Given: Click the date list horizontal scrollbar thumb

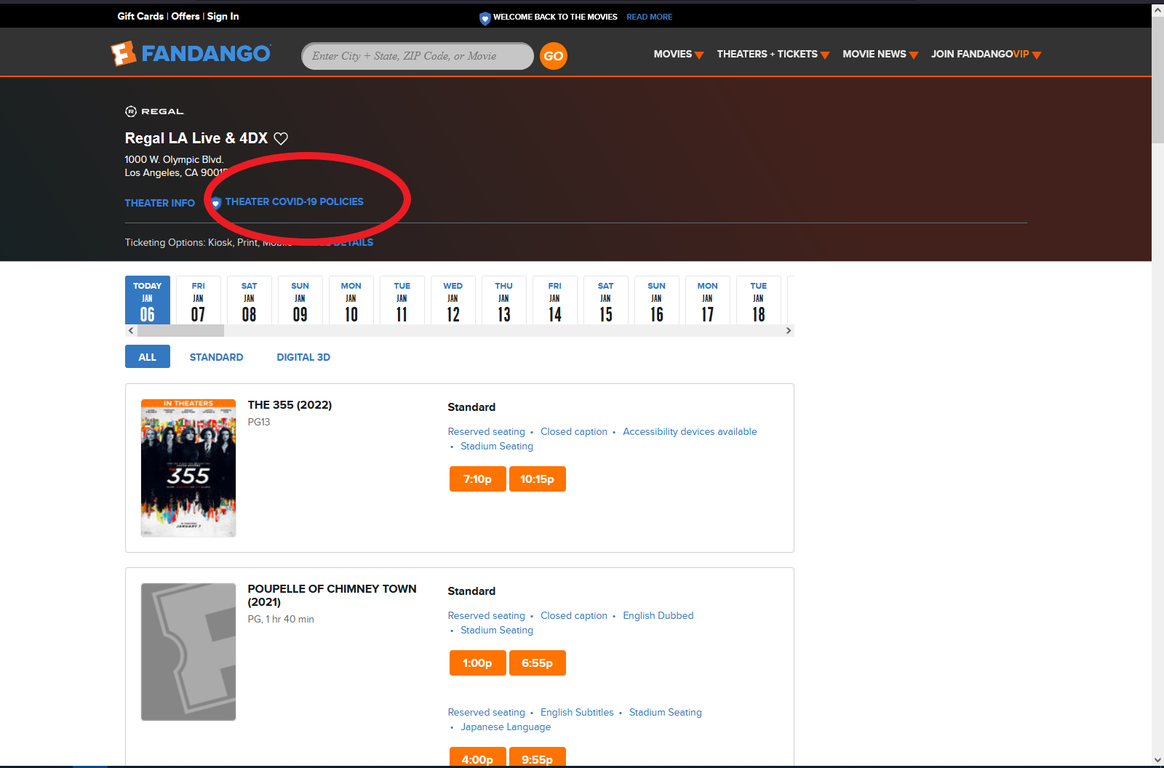Looking at the screenshot, I should click(180, 331).
